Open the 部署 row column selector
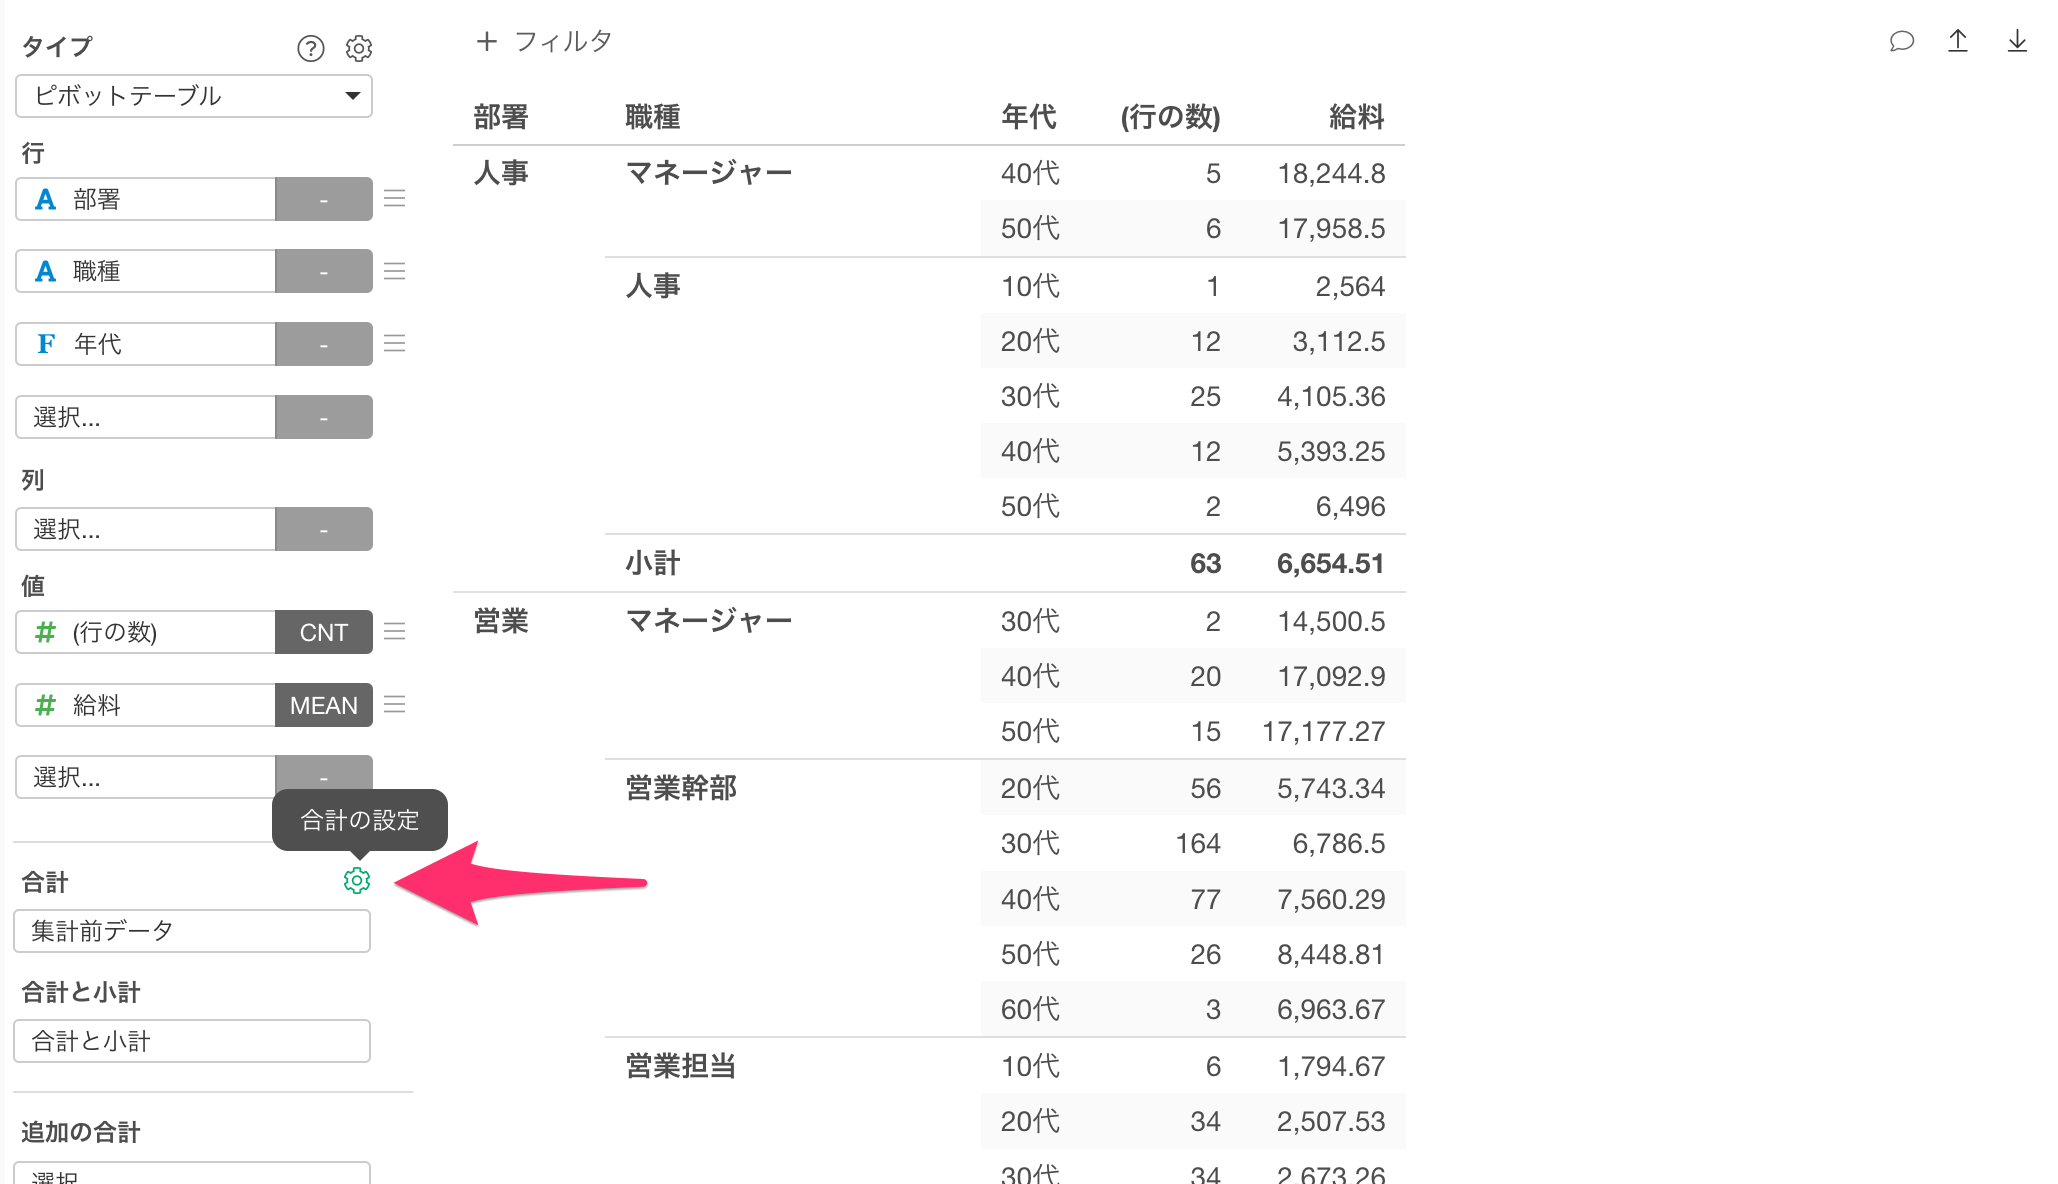 click(146, 199)
